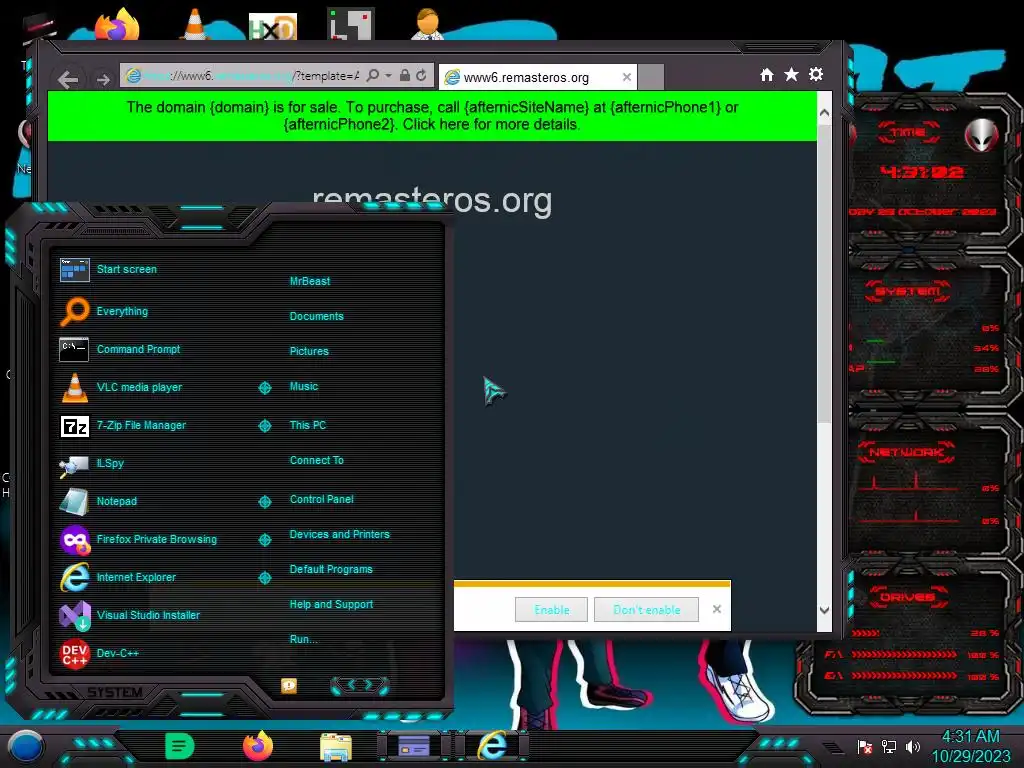Open Documents from start menu

point(316,316)
